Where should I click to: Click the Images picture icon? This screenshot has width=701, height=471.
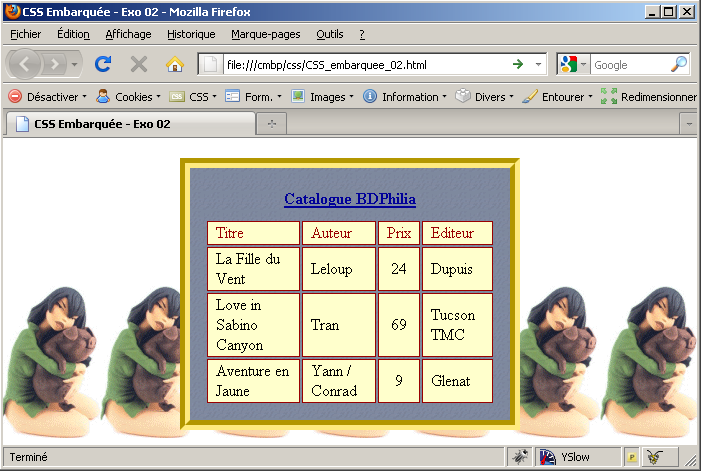click(298, 96)
